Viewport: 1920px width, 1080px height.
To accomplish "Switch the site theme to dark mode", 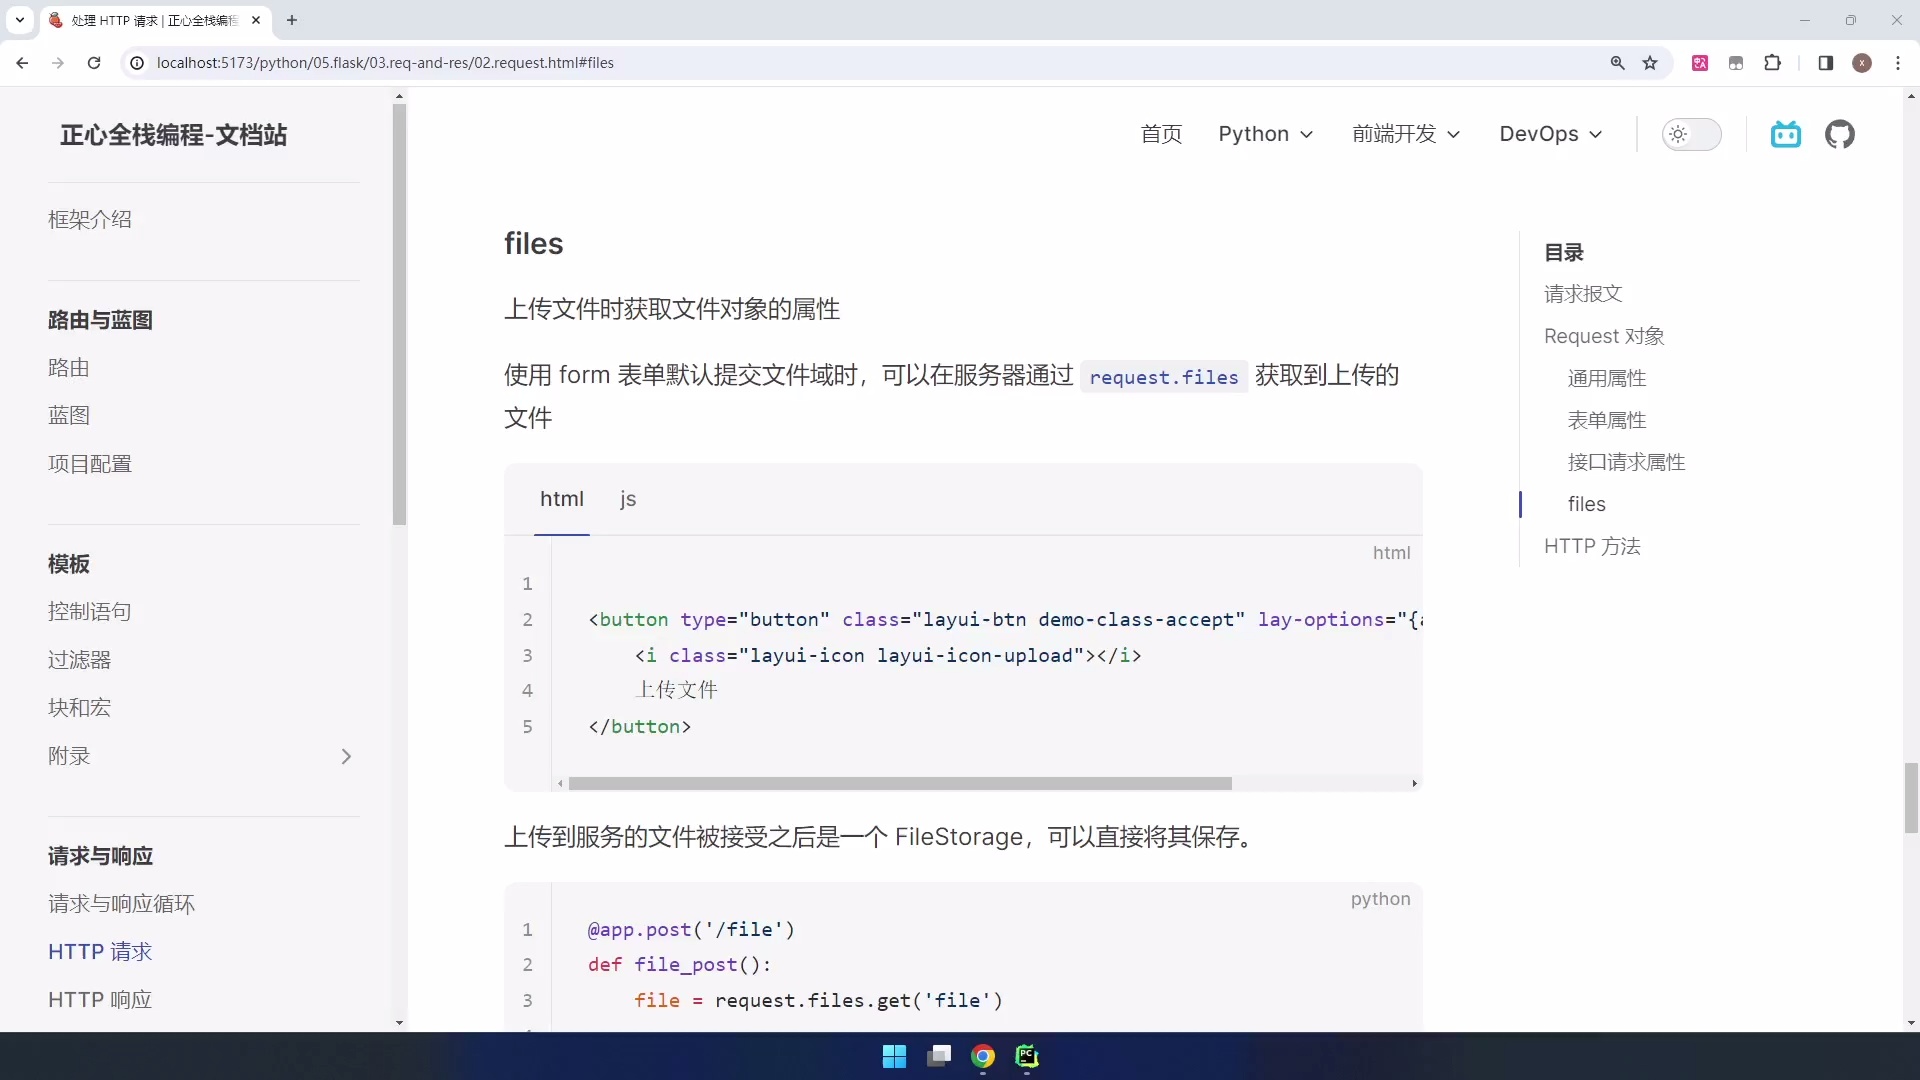I will [1692, 134].
